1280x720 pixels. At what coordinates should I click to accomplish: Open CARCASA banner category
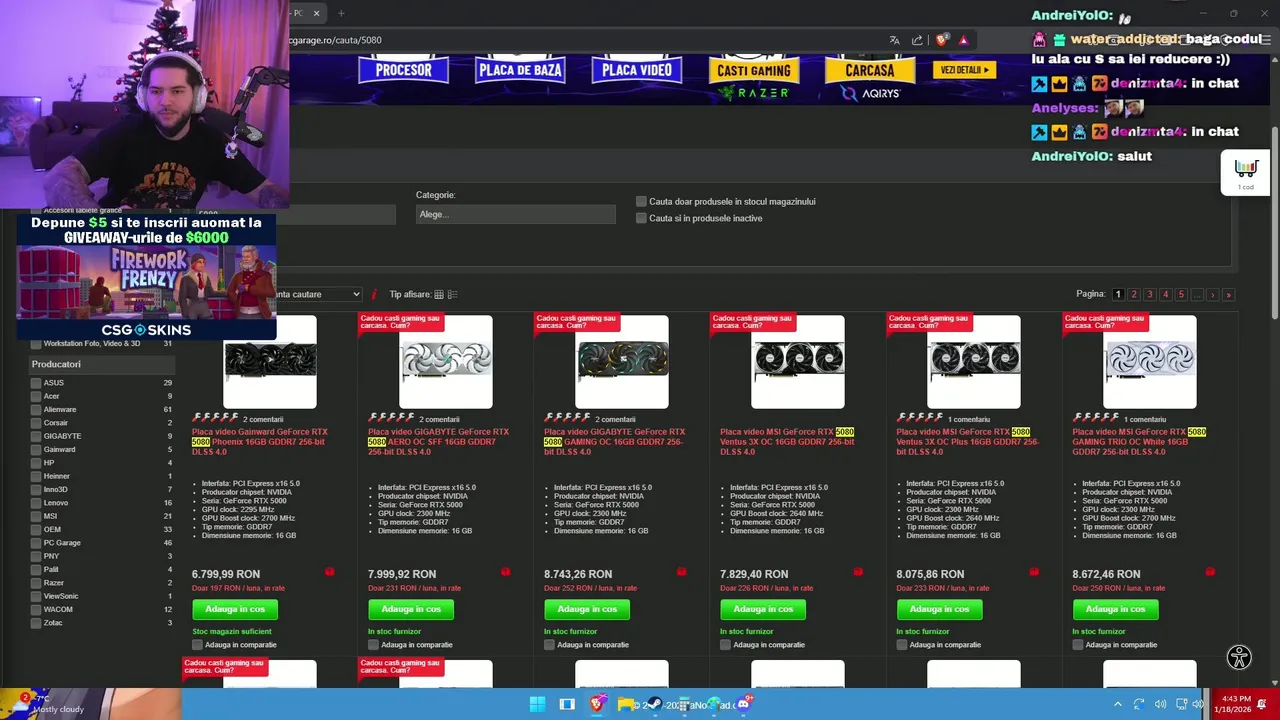(870, 71)
